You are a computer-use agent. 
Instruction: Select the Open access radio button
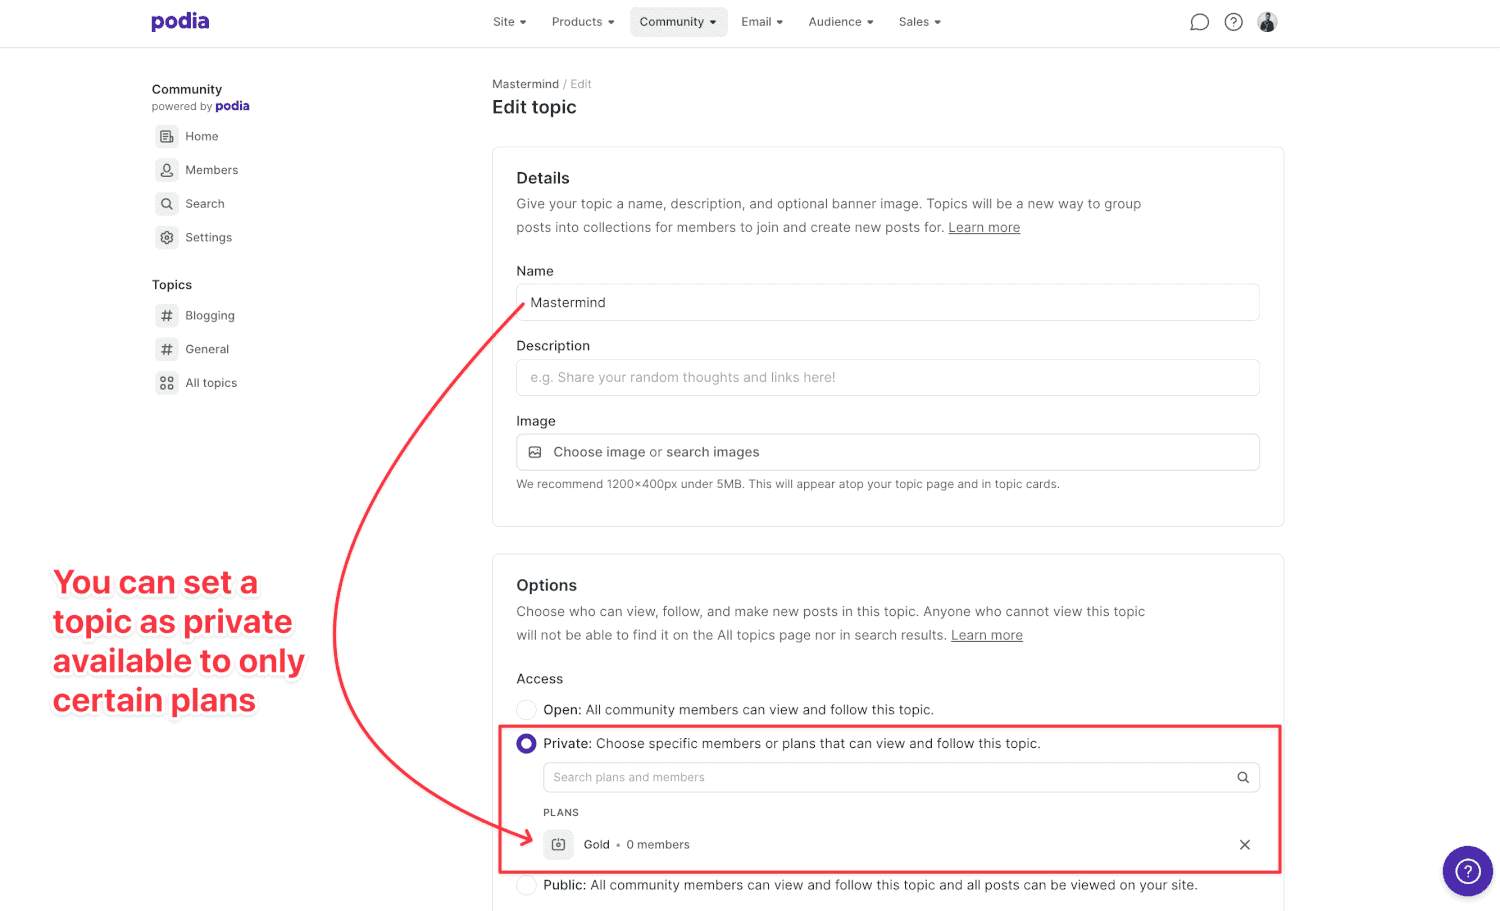(x=526, y=710)
